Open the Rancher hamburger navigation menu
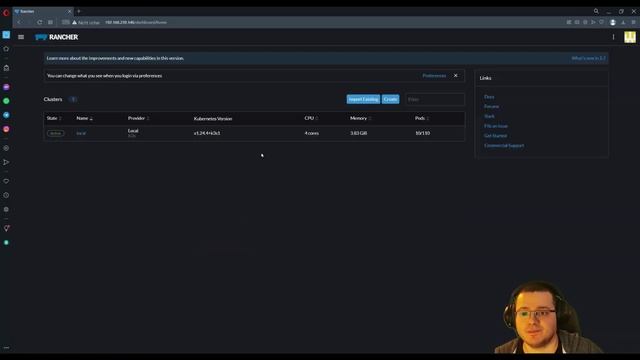This screenshot has height=360, width=640. point(21,37)
